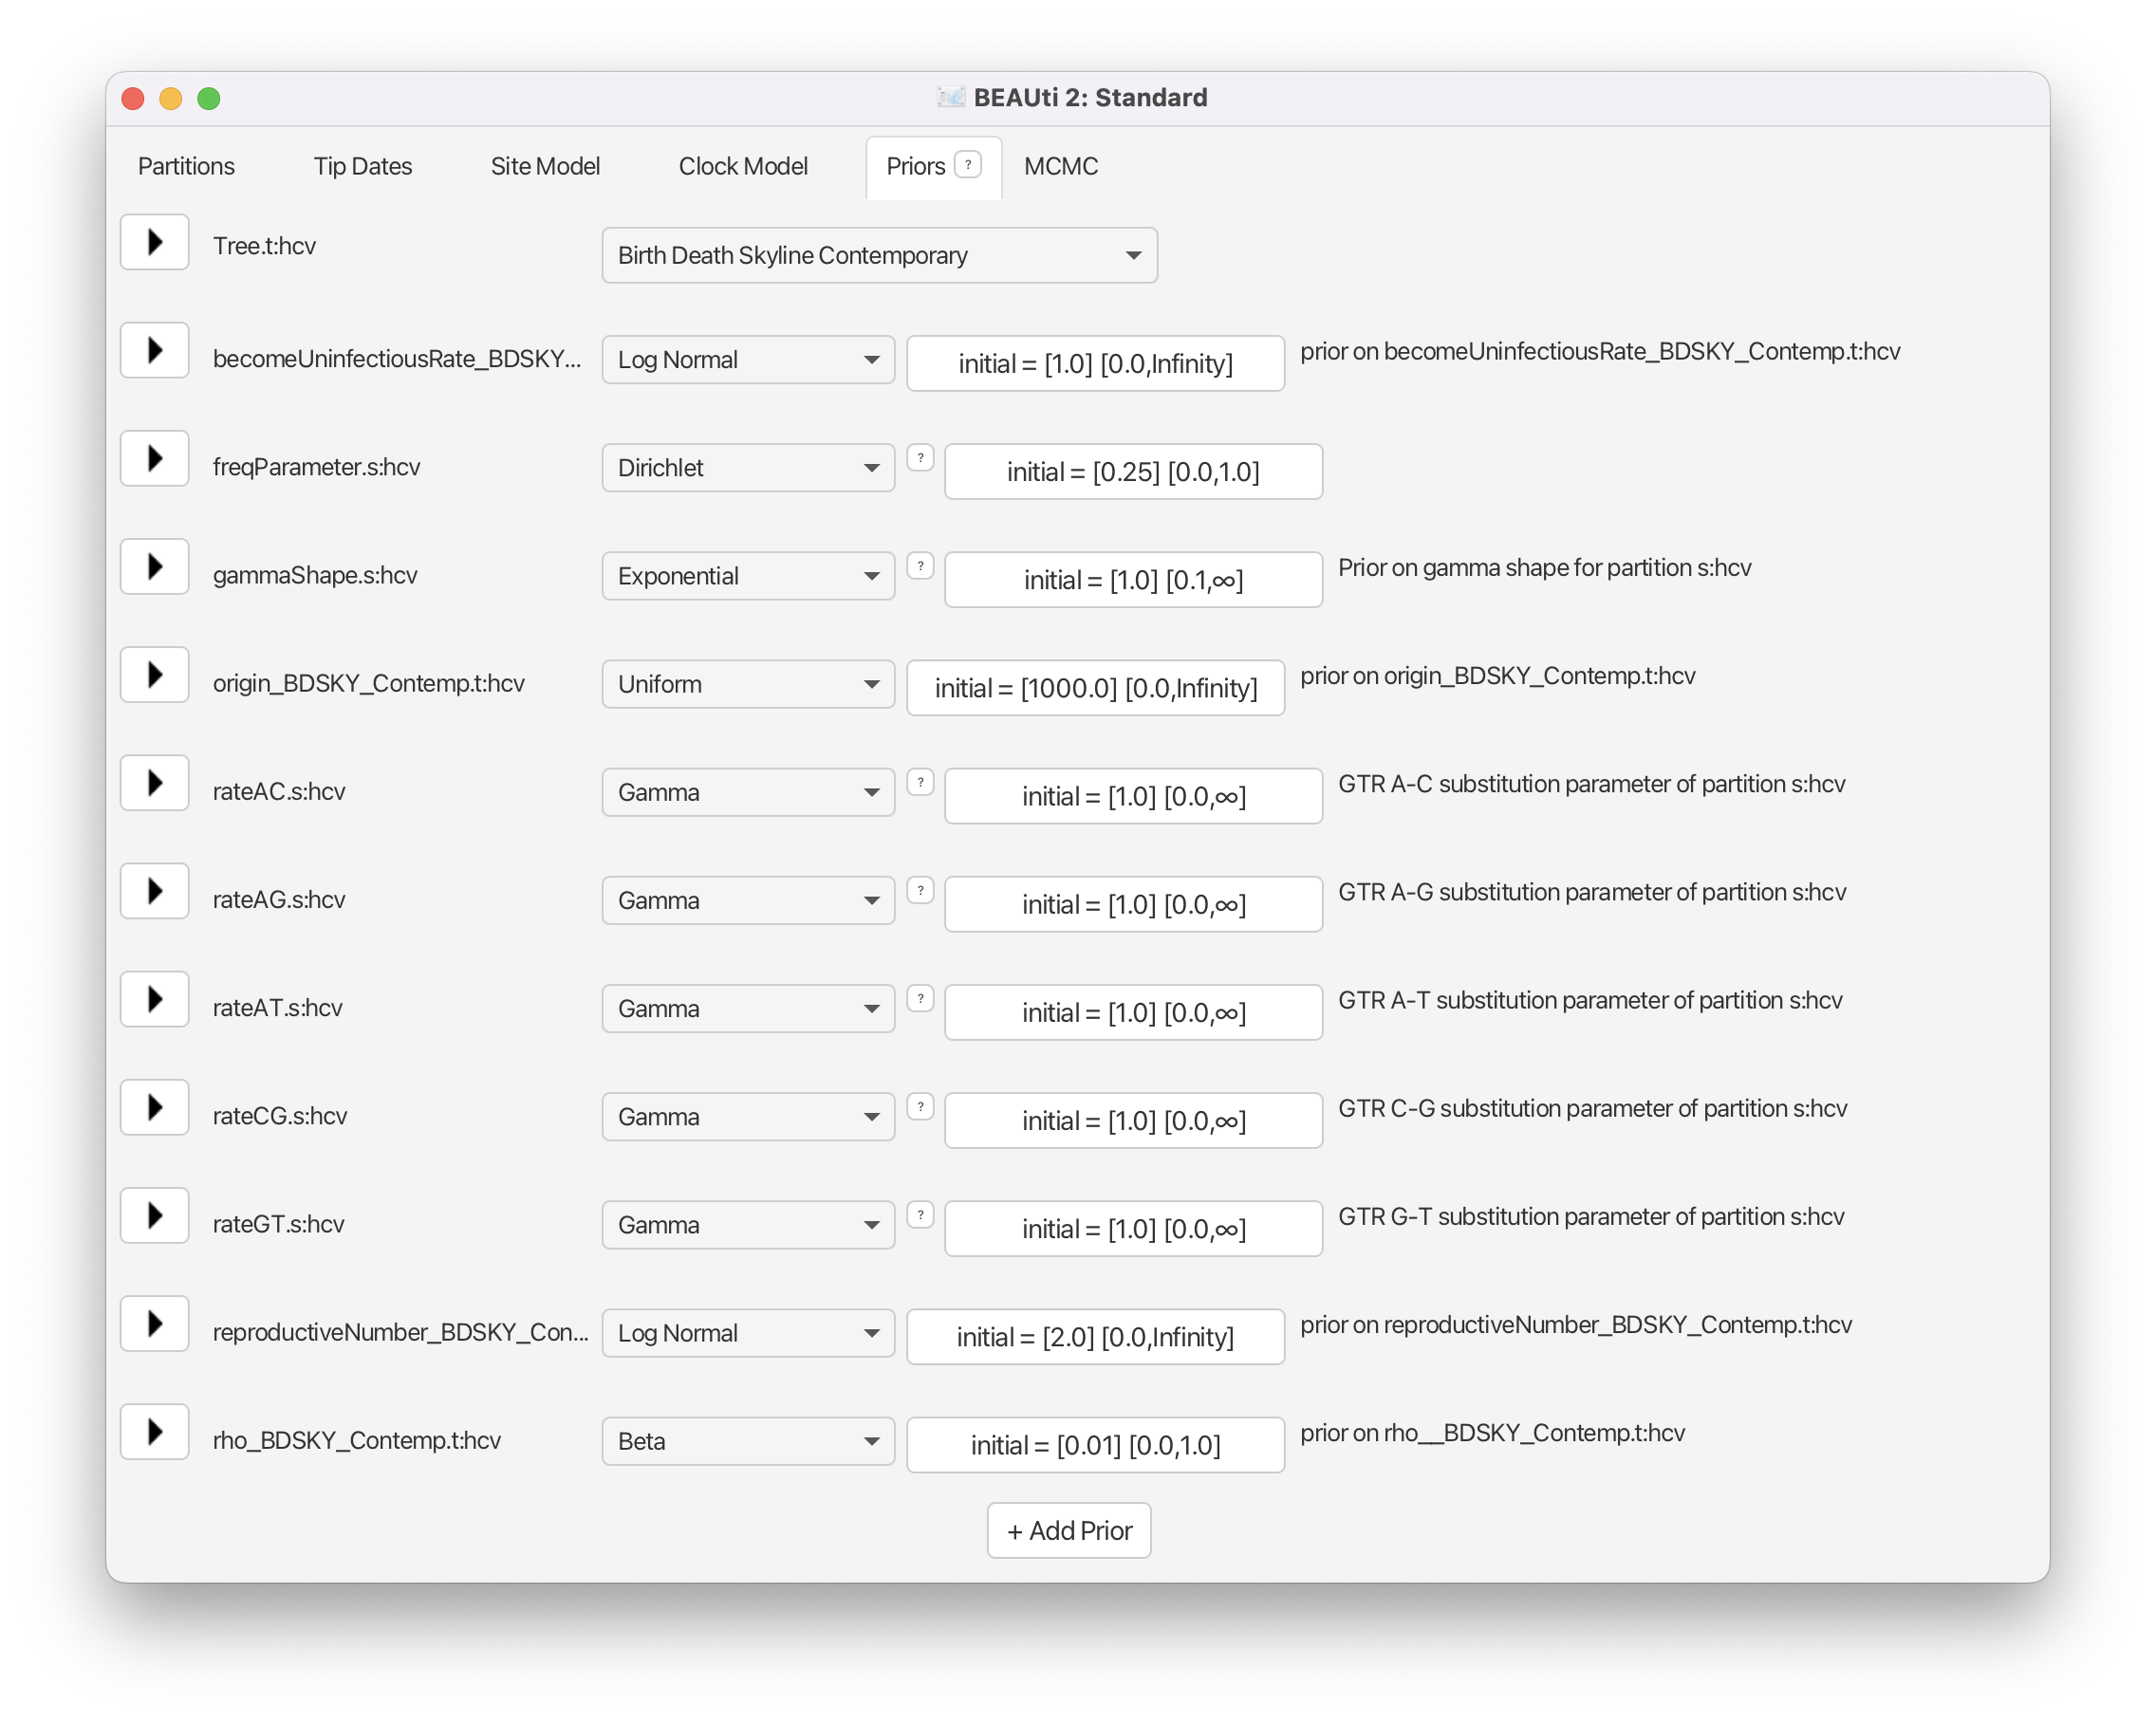Click help icon for rateGT Gamma prior
This screenshot has width=2156, height=1723.
point(920,1214)
